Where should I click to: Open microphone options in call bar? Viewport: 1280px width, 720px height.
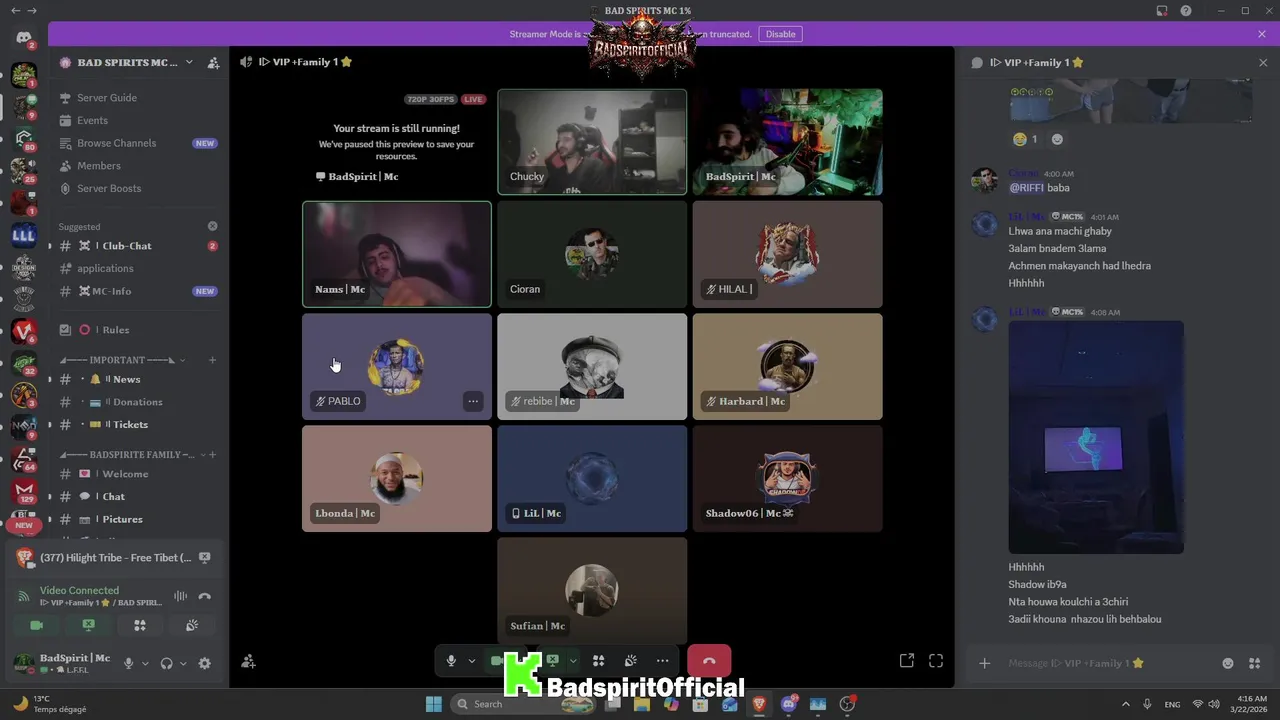tap(471, 661)
